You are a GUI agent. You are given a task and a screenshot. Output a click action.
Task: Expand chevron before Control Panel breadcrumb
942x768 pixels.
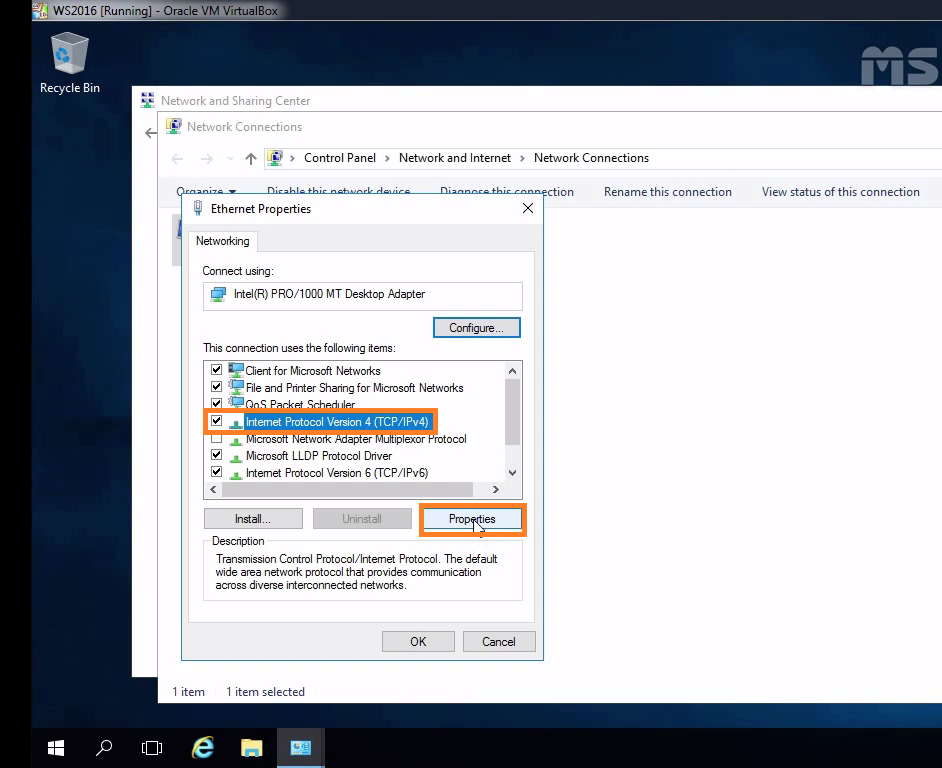[x=293, y=158]
